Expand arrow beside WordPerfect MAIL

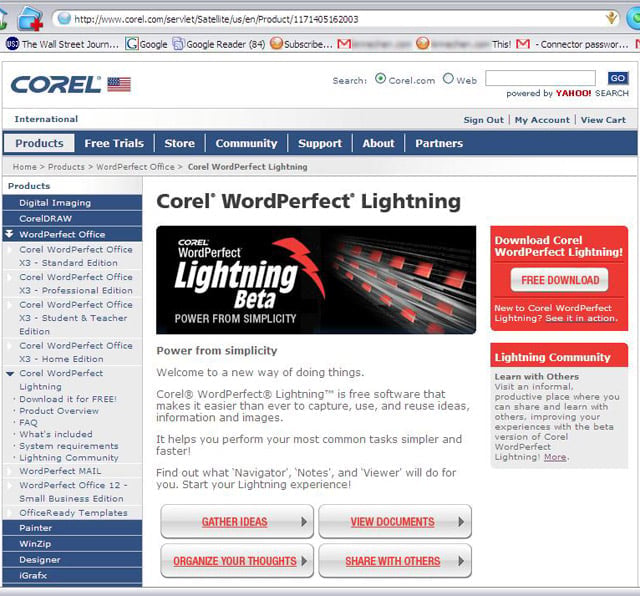click(x=10, y=471)
